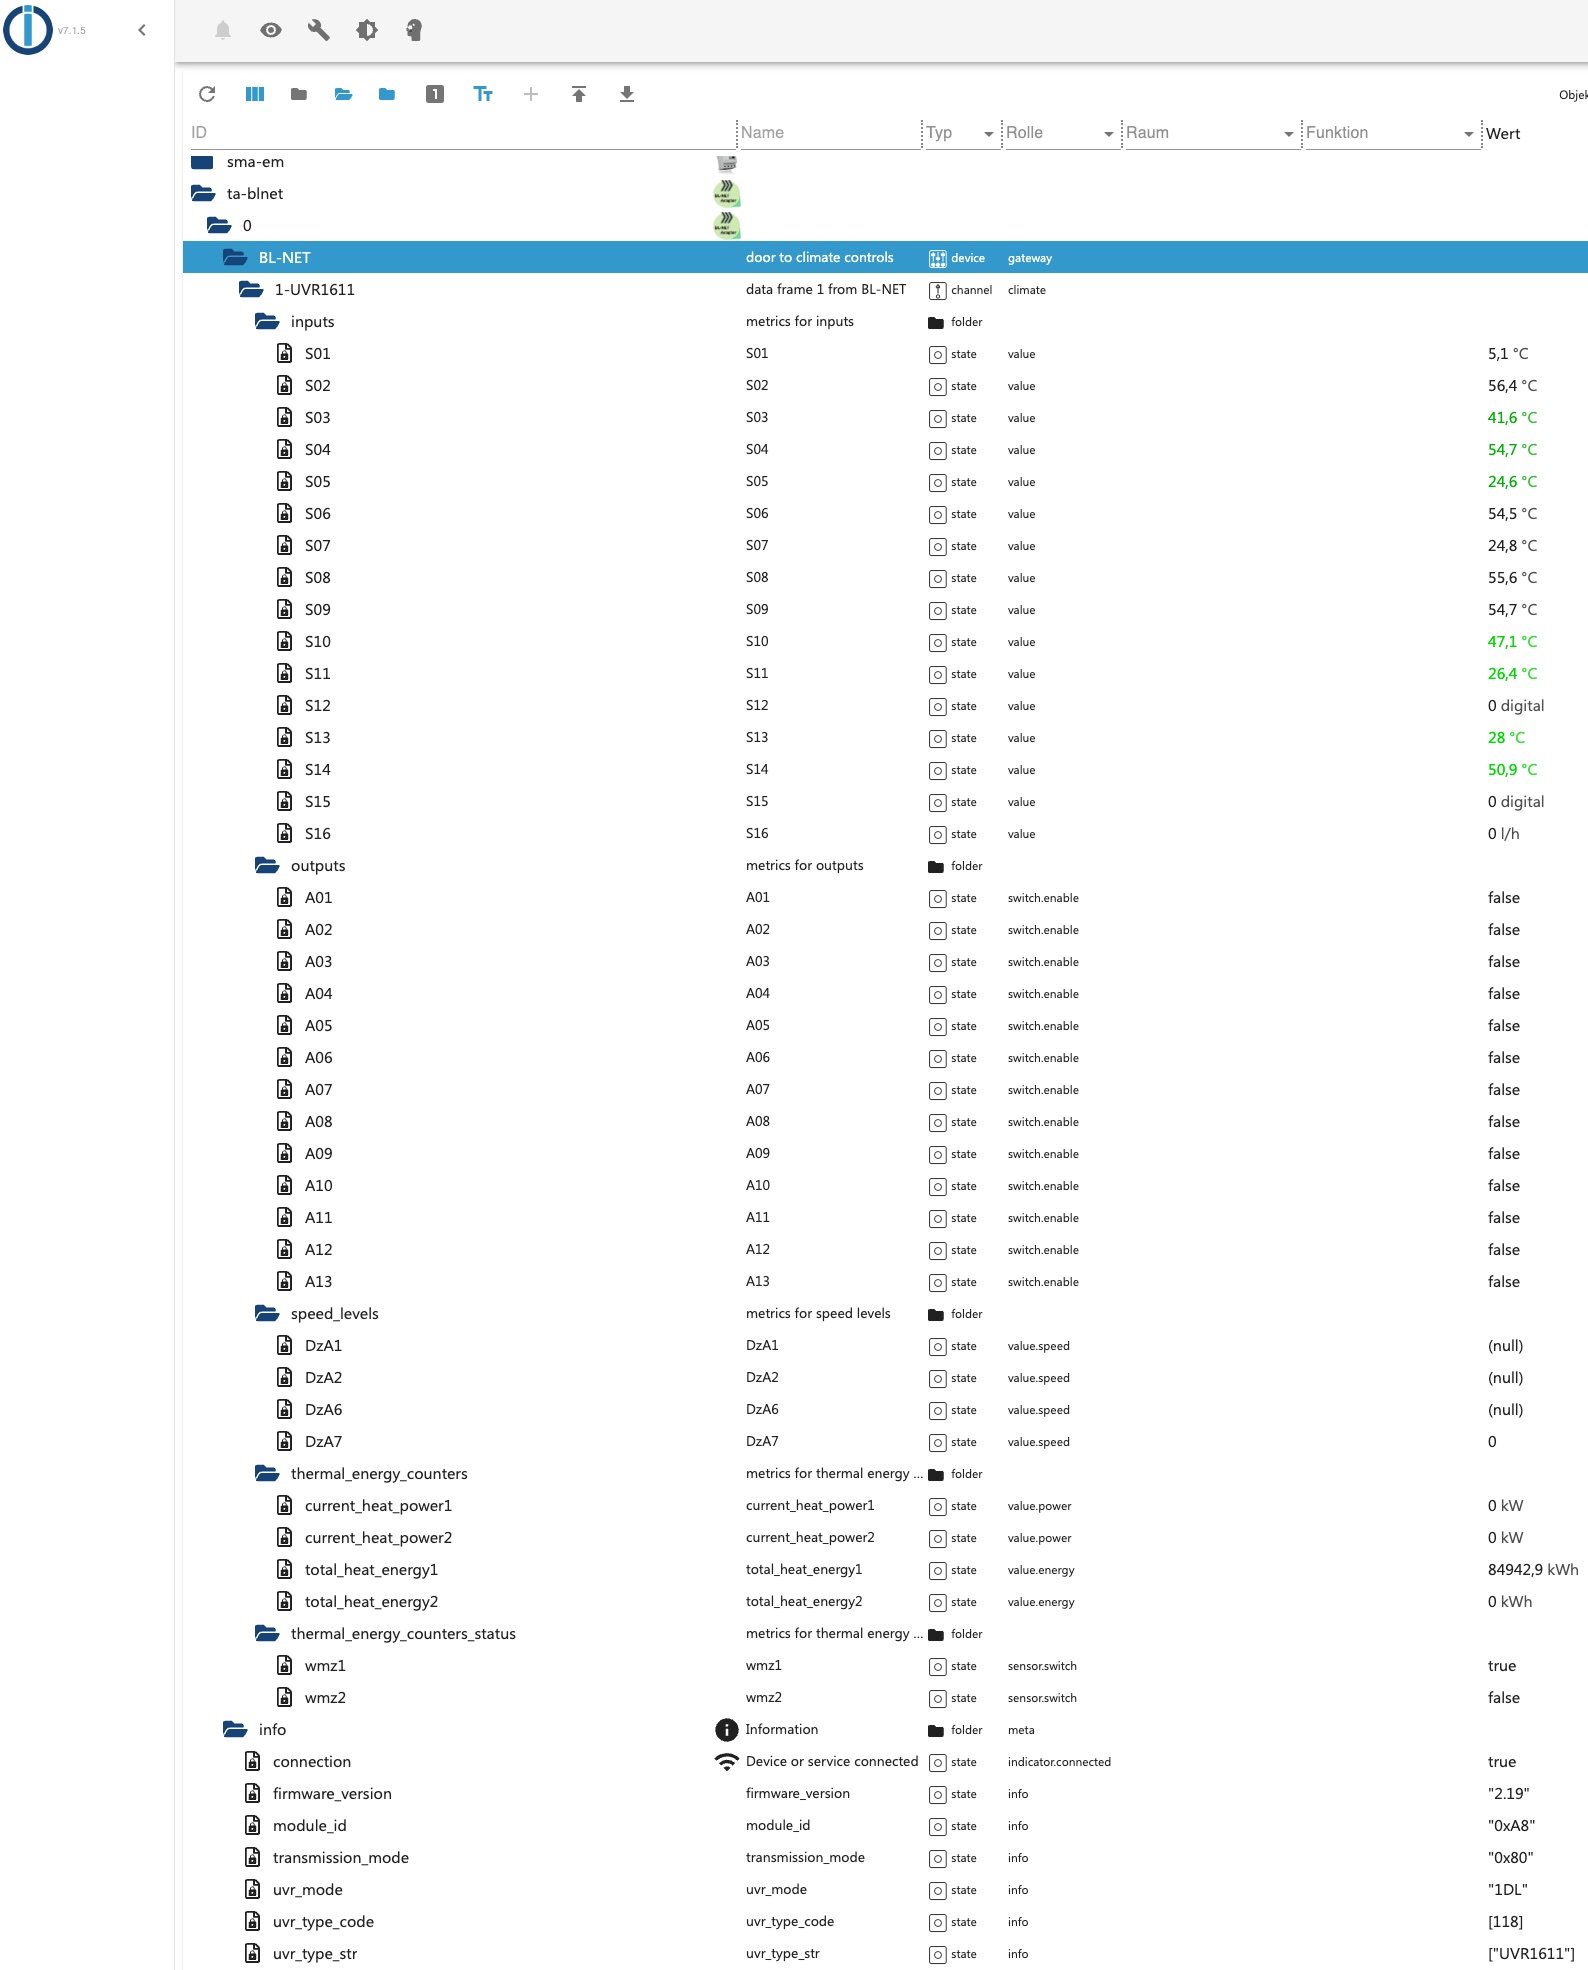Screen dimensions: 1588x1970
Task: Collapse the 1-UVR1611 channel folder
Action: (251, 290)
